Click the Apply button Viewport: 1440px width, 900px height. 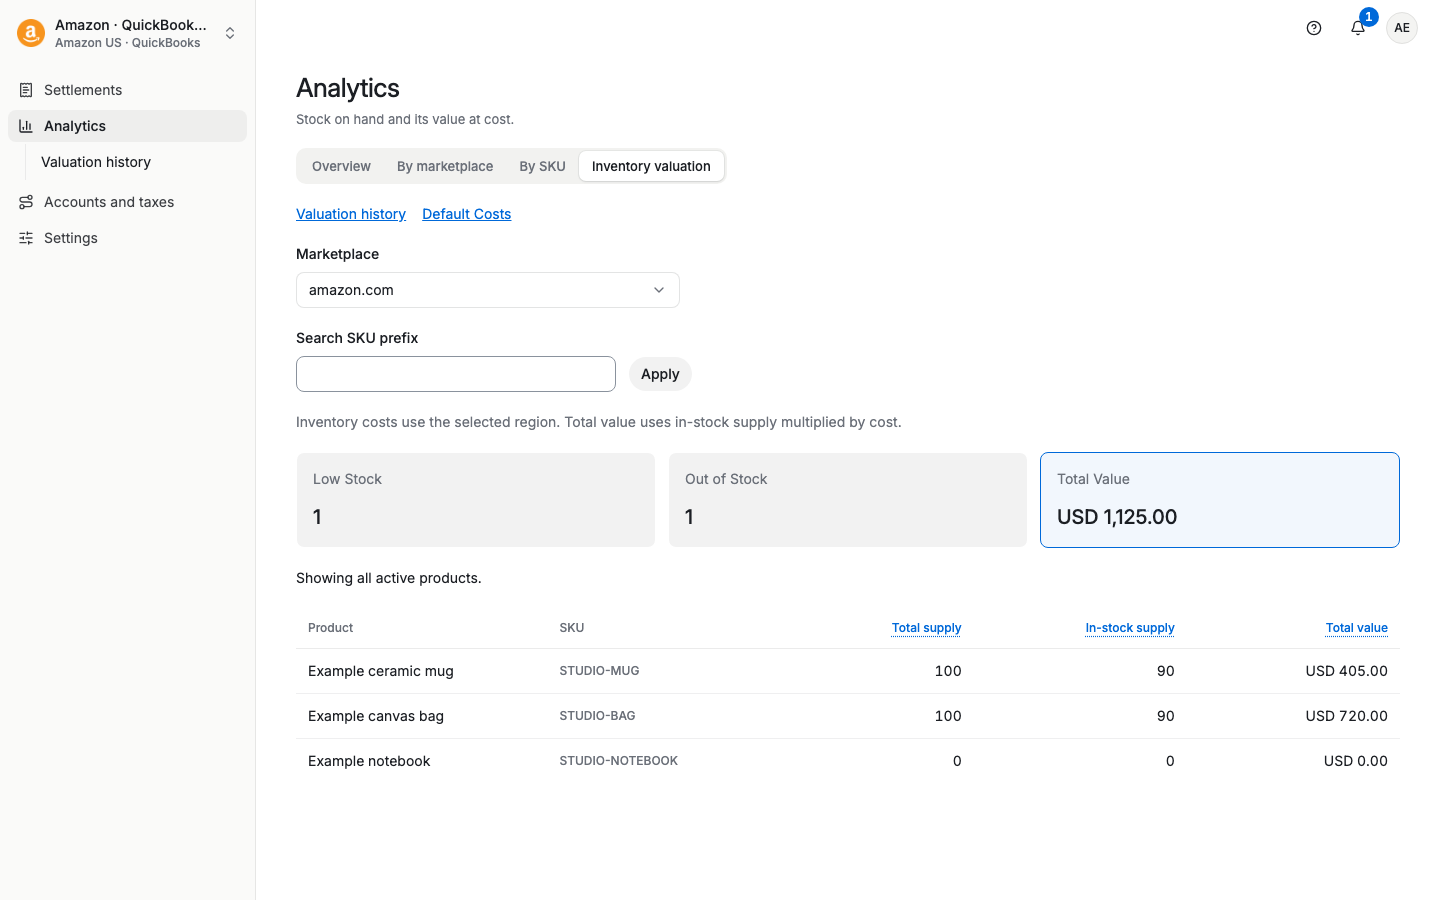tap(660, 374)
